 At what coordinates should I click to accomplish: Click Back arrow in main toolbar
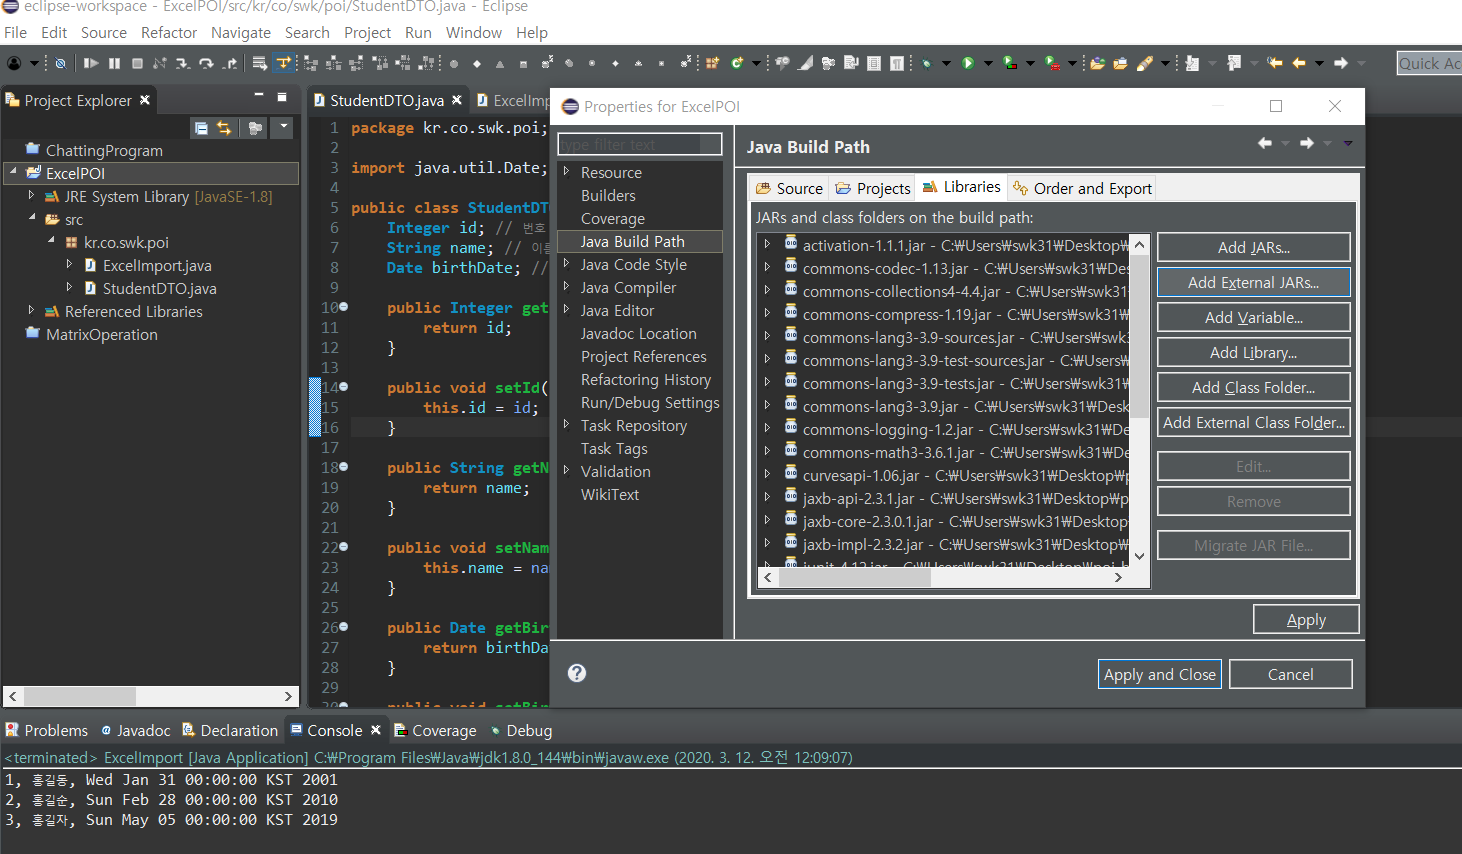tap(1298, 63)
